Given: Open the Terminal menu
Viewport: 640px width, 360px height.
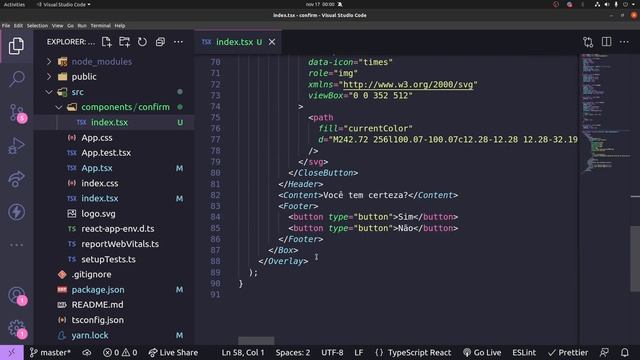Looking at the screenshot, I should pyautogui.click(x=100, y=25).
